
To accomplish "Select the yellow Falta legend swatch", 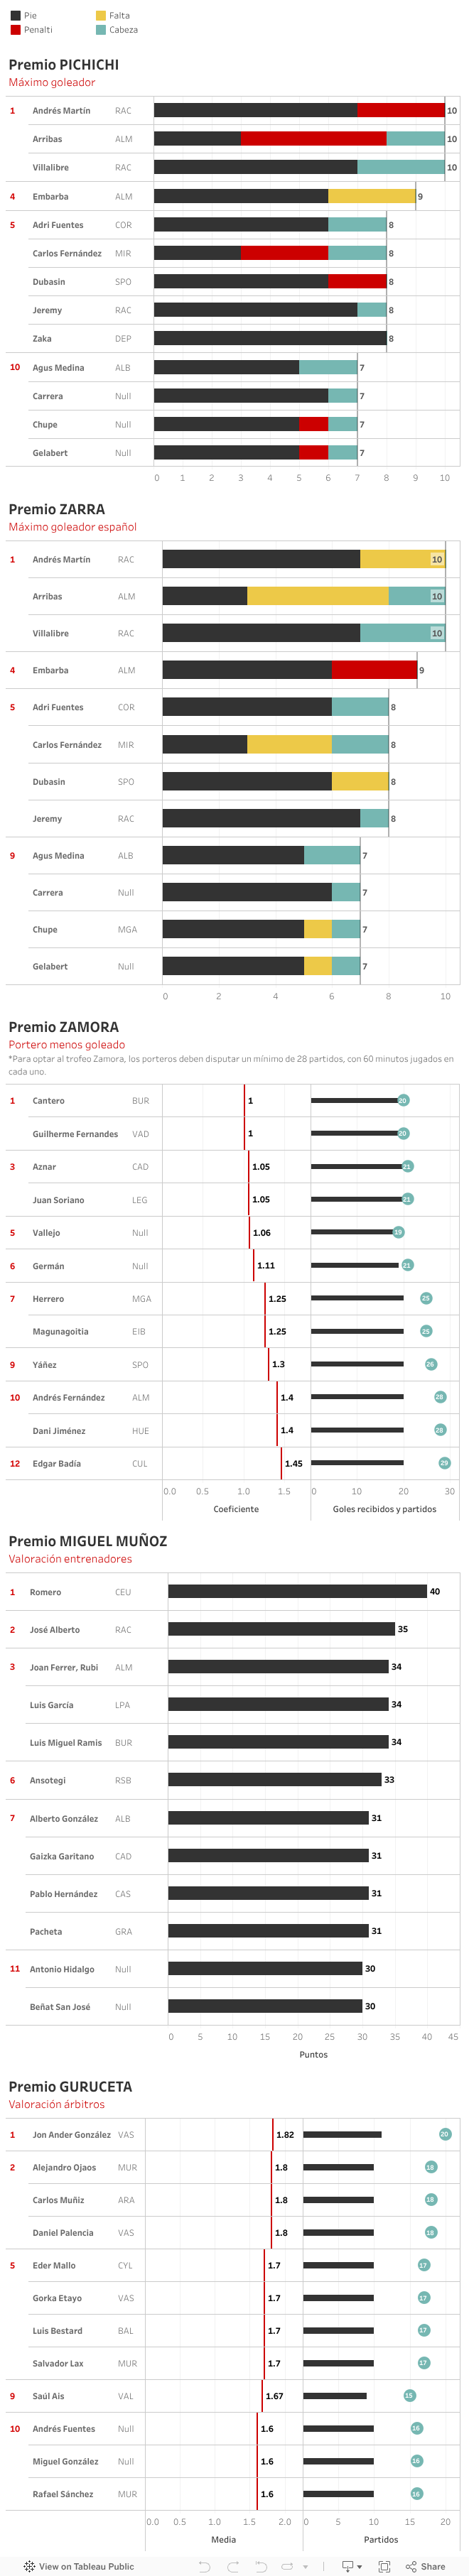I will tap(101, 16).
